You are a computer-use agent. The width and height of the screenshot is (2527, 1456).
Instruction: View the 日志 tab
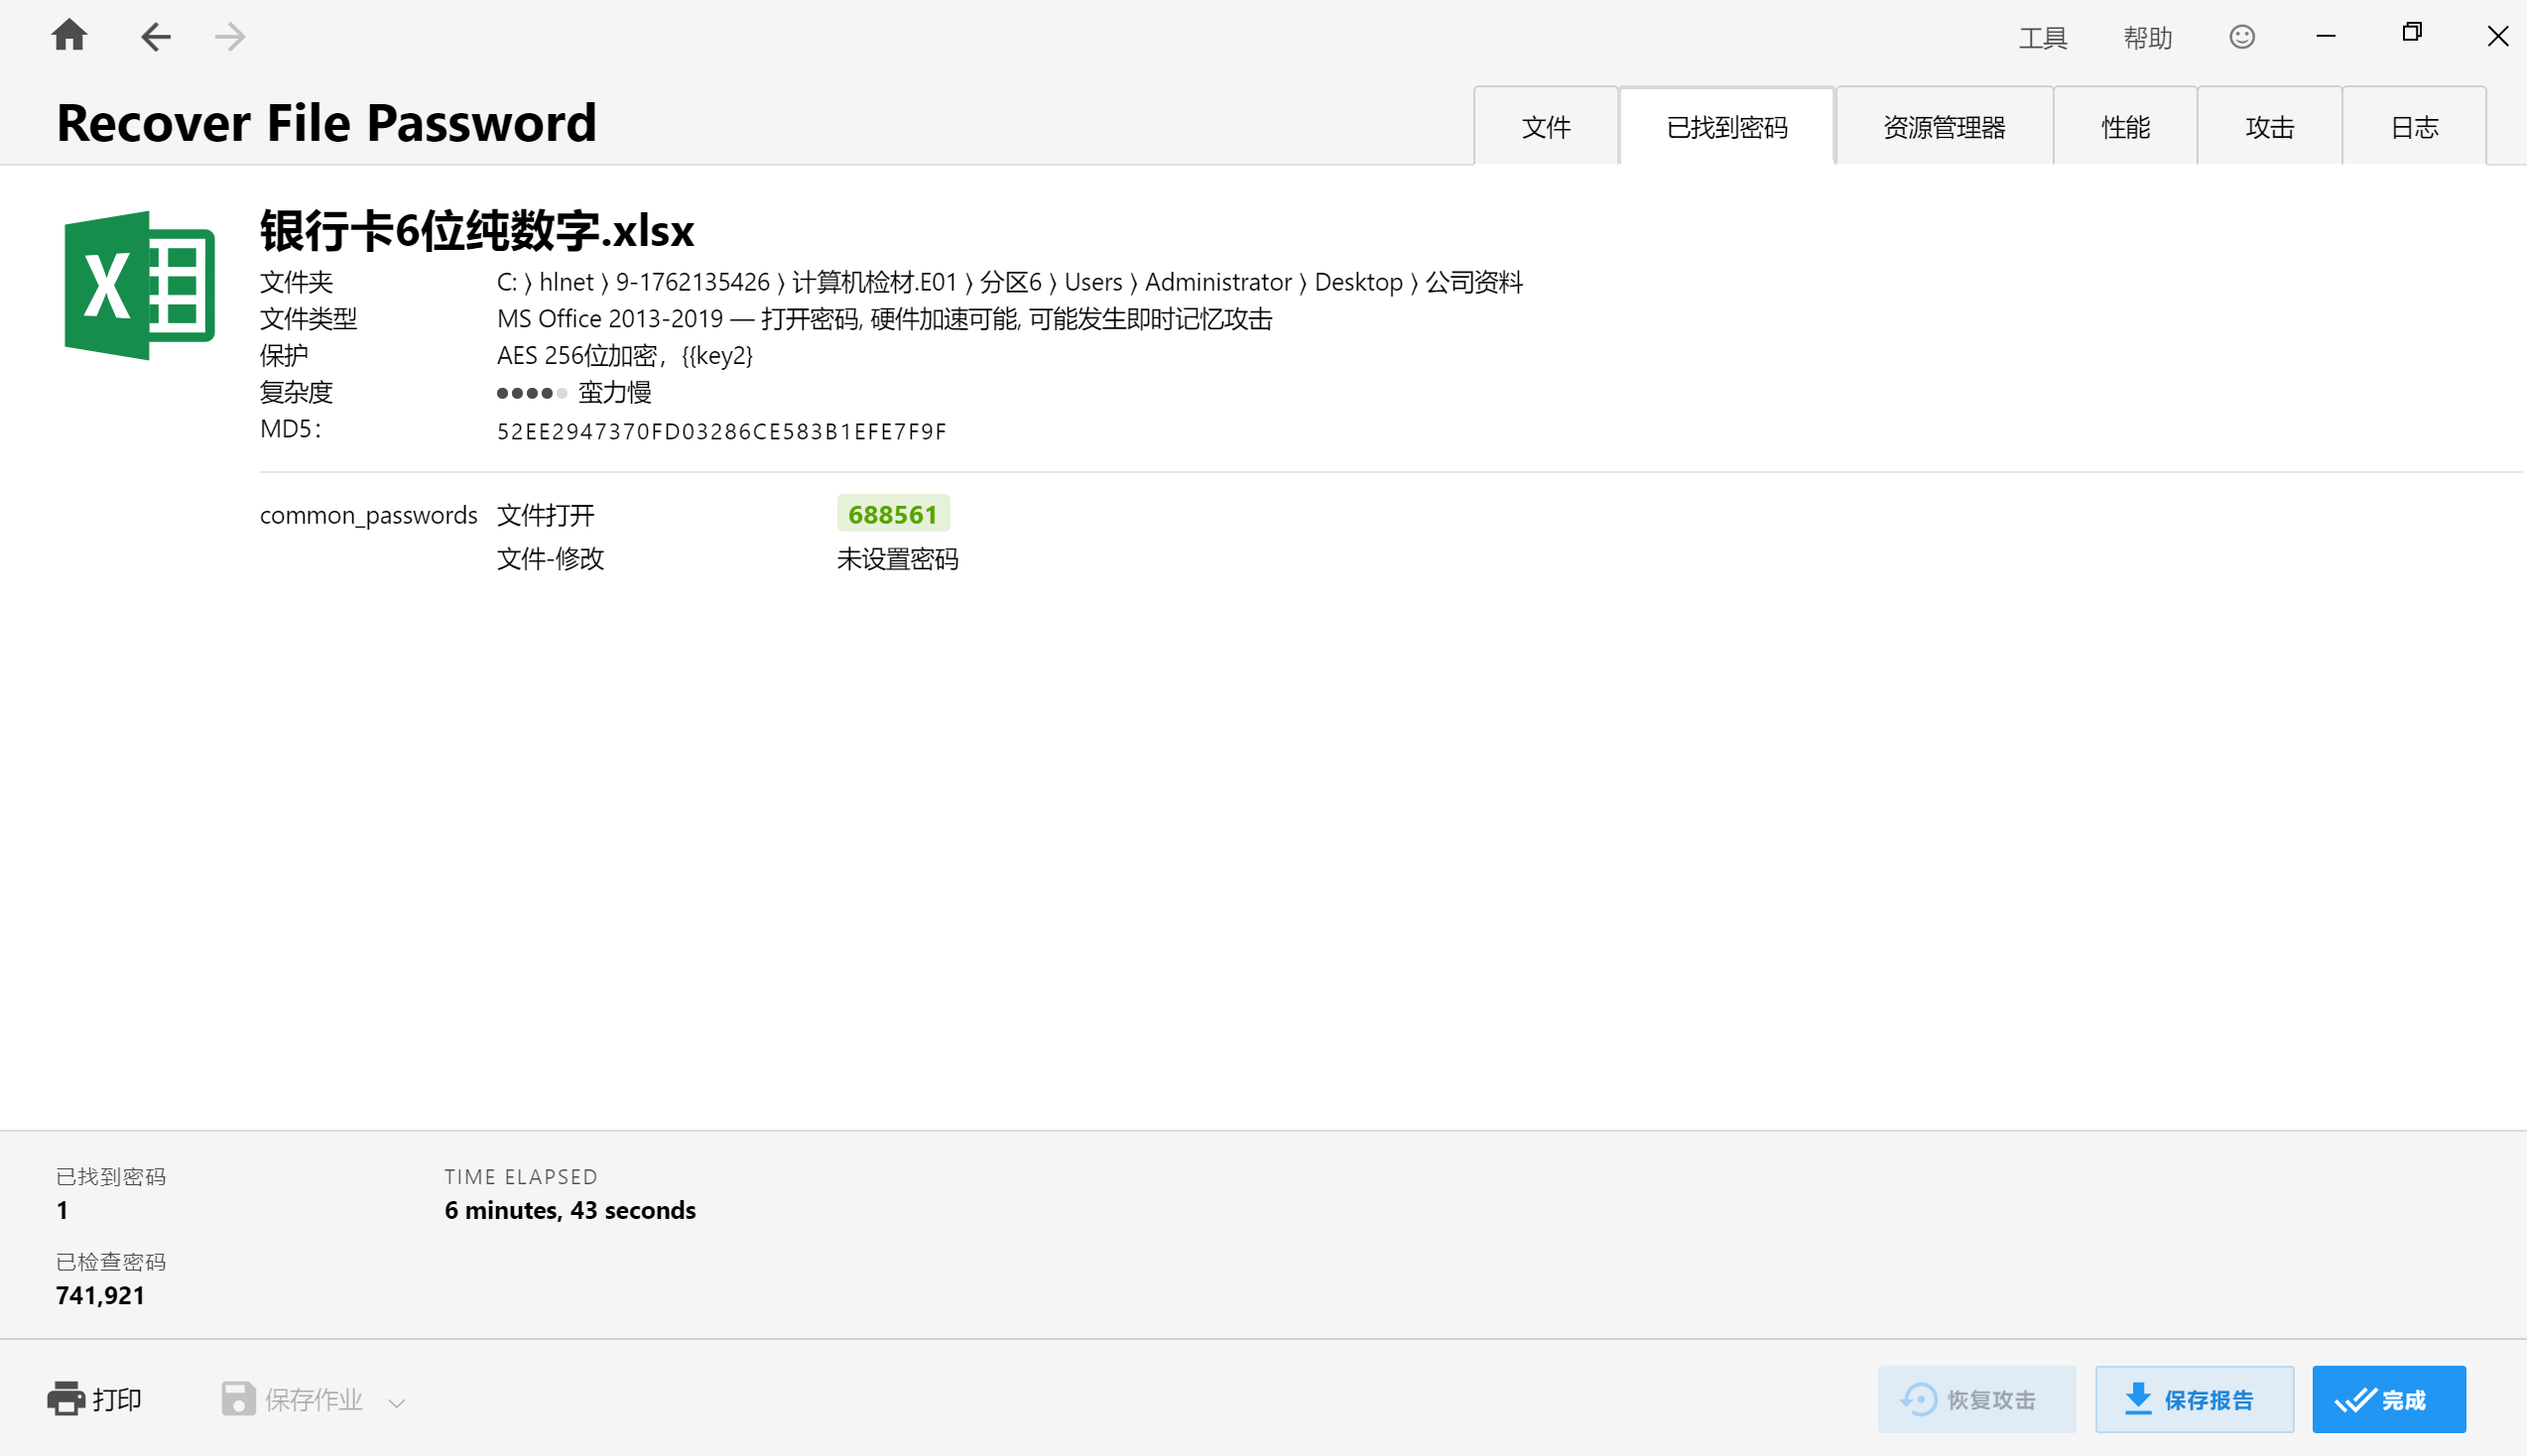2413,127
